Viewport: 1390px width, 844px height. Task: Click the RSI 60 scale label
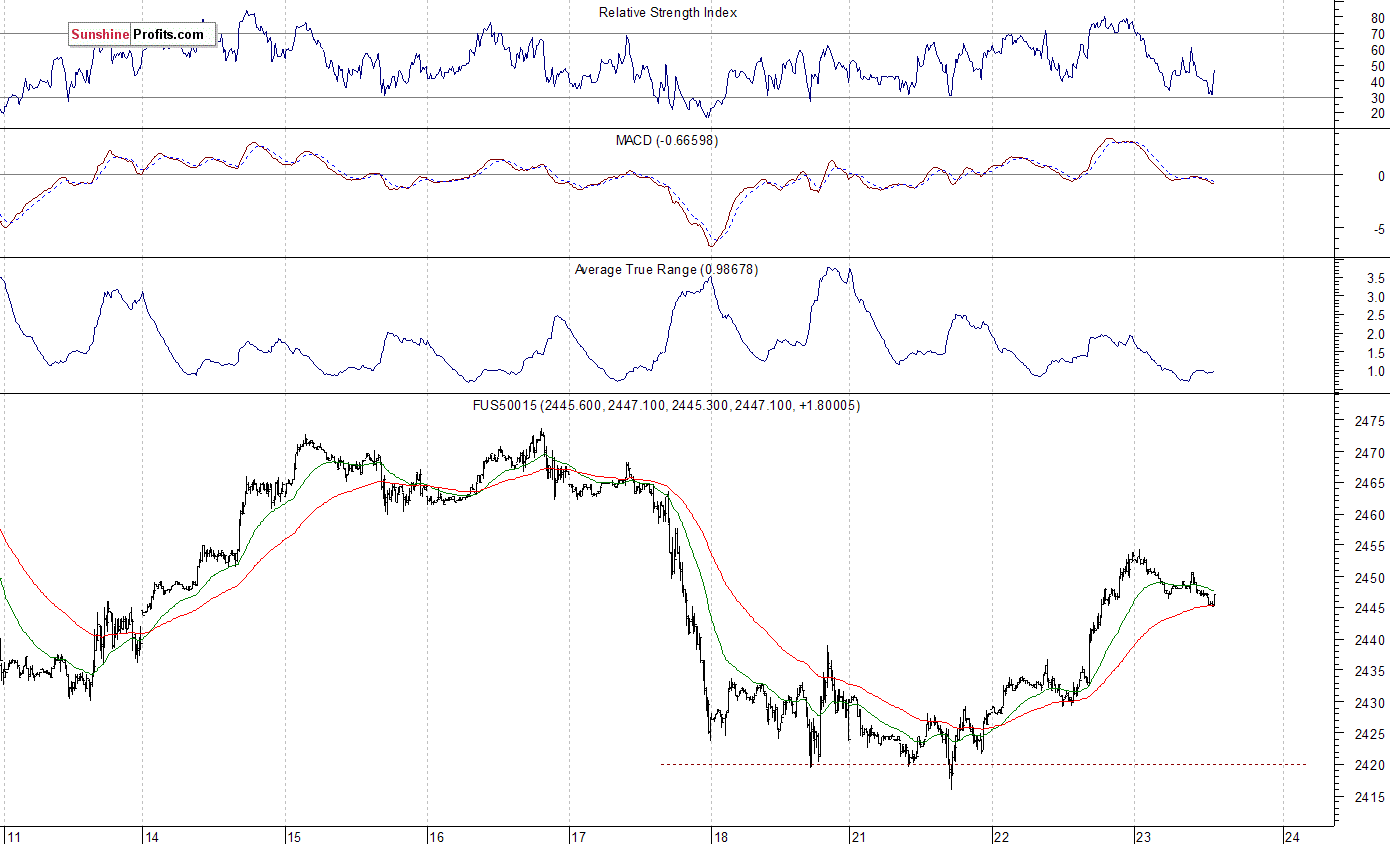tap(1378, 50)
